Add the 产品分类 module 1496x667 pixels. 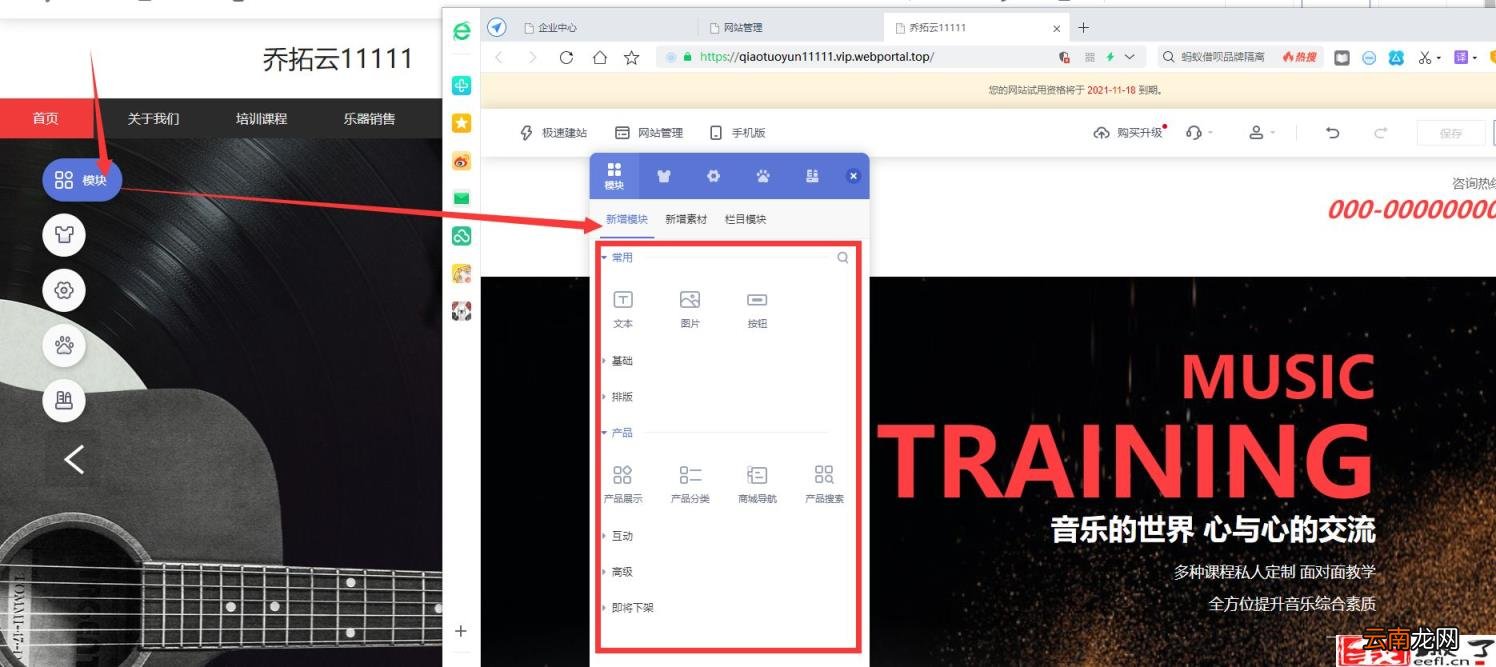coord(690,484)
